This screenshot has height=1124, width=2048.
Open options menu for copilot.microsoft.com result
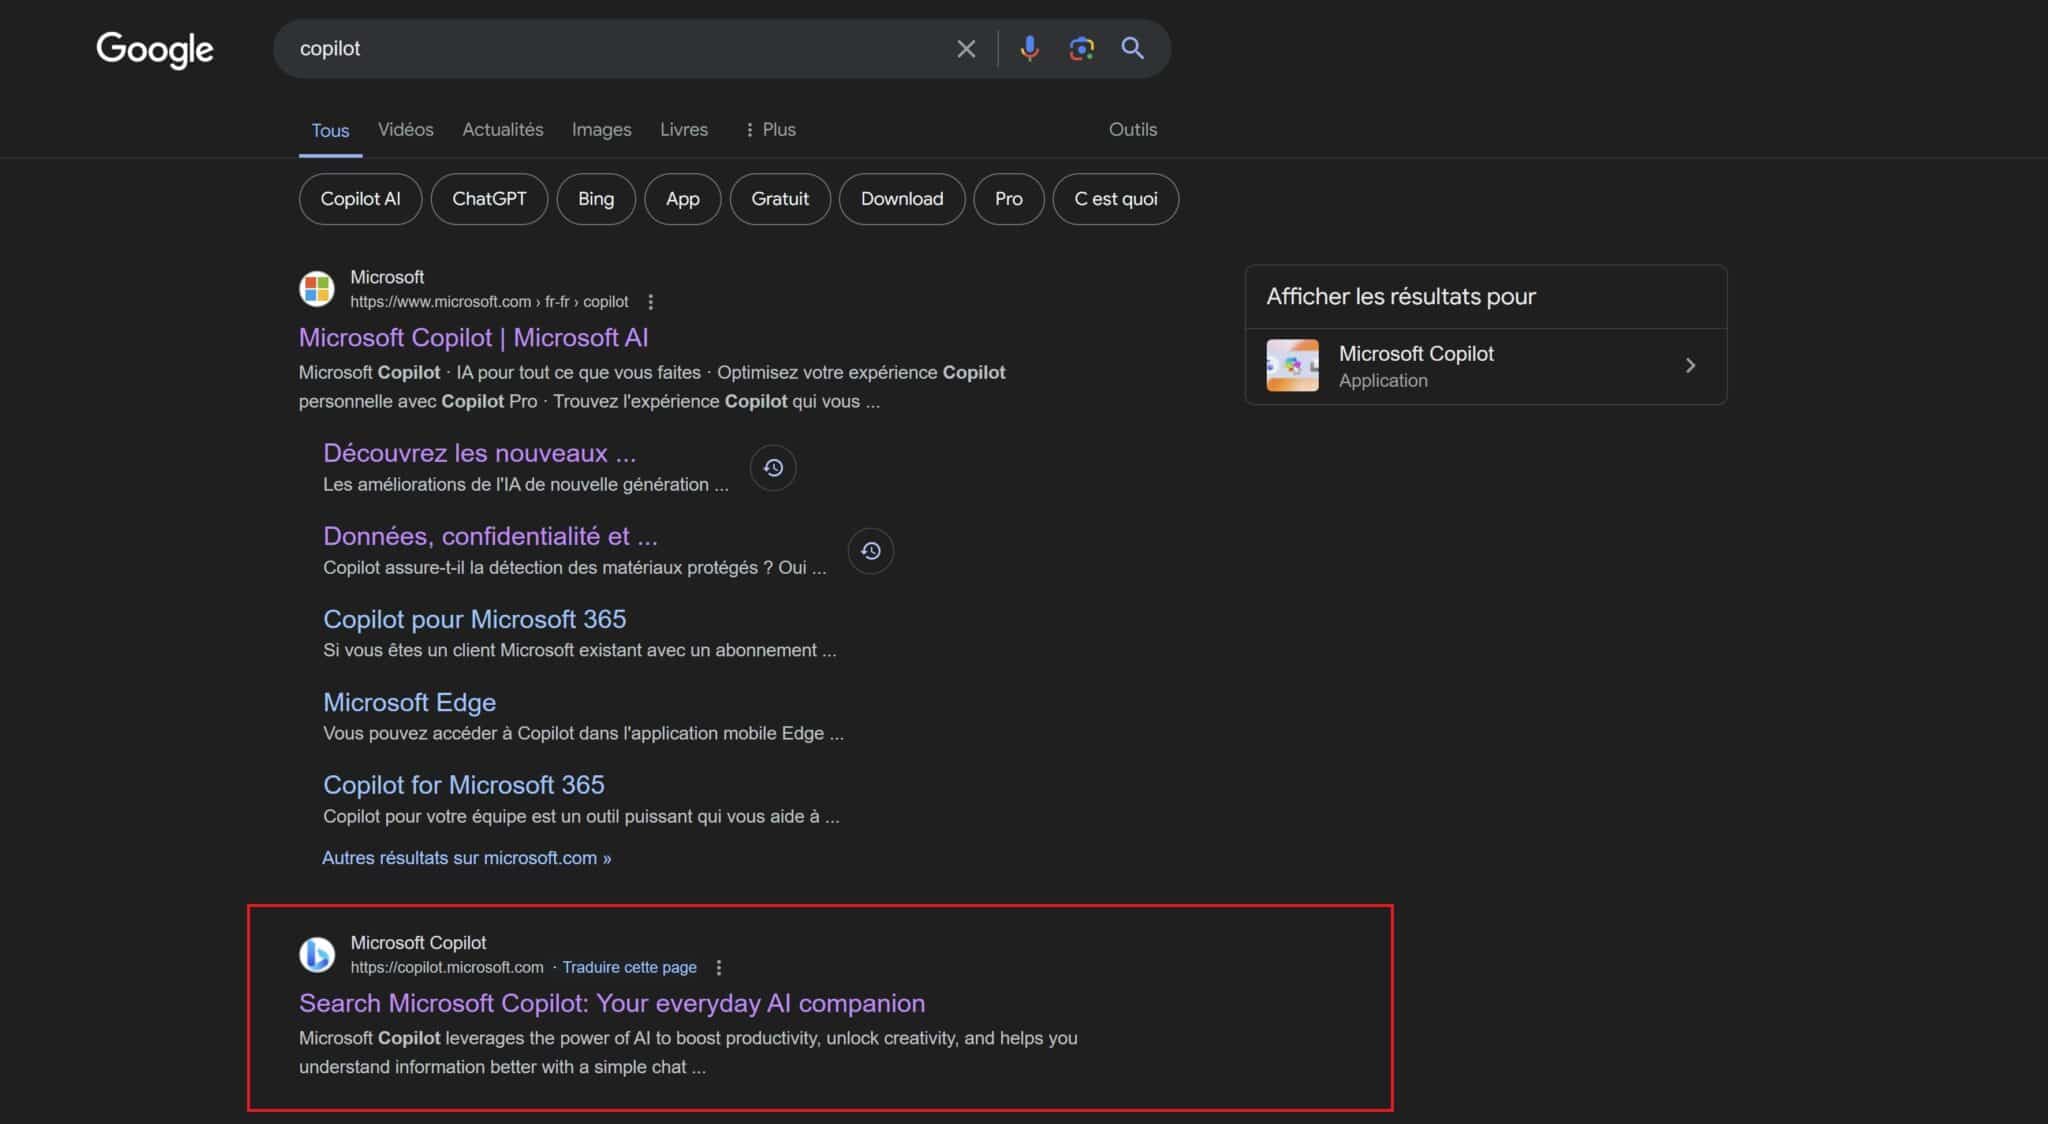(x=719, y=967)
